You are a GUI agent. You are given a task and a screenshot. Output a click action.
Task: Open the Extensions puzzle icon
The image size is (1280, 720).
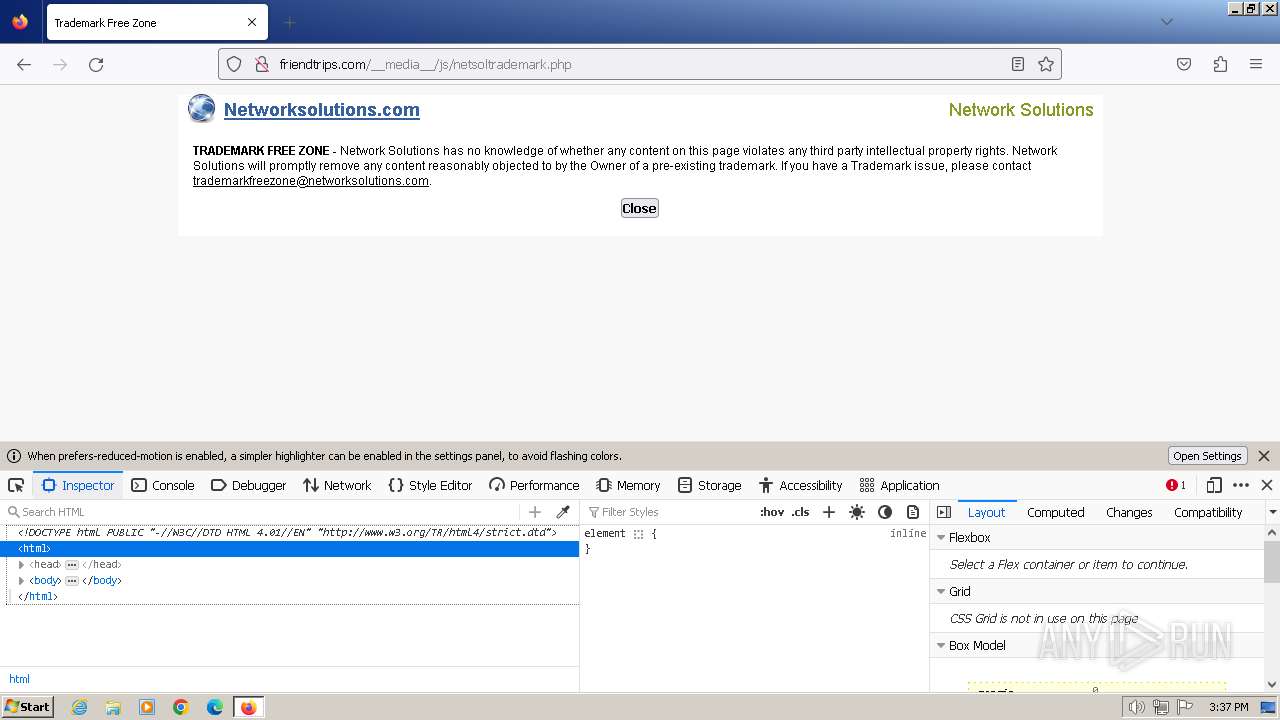1220,64
